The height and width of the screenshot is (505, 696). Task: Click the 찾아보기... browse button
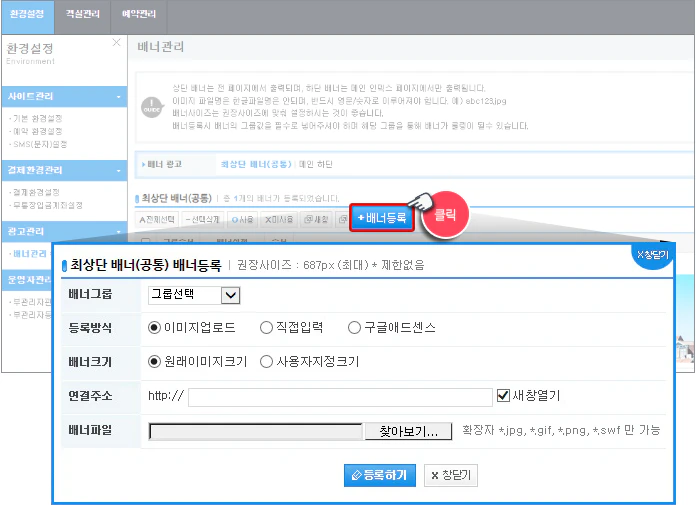(408, 431)
